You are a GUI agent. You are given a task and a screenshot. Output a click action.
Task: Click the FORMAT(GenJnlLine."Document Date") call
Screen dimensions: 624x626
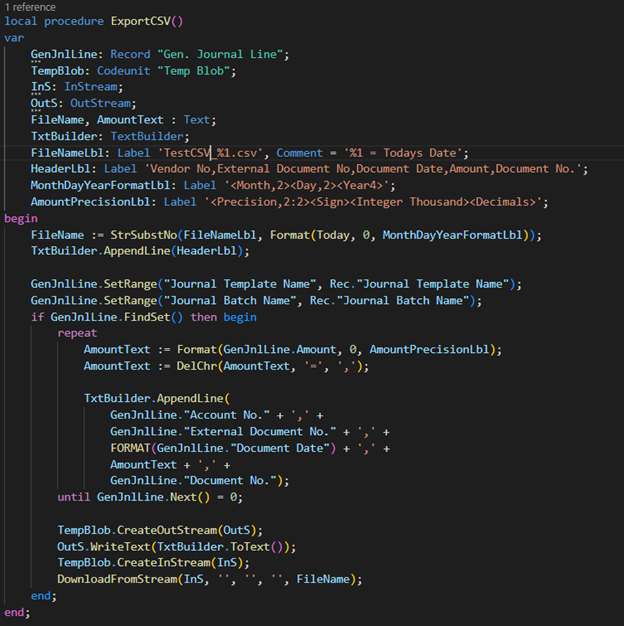point(223,448)
